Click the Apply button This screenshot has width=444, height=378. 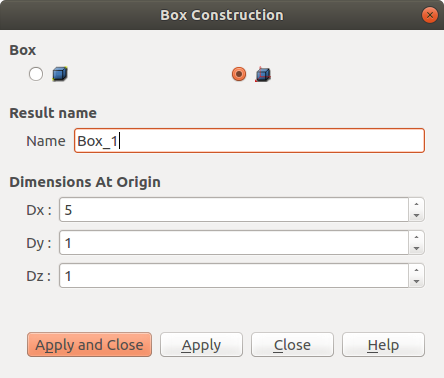[x=201, y=345]
